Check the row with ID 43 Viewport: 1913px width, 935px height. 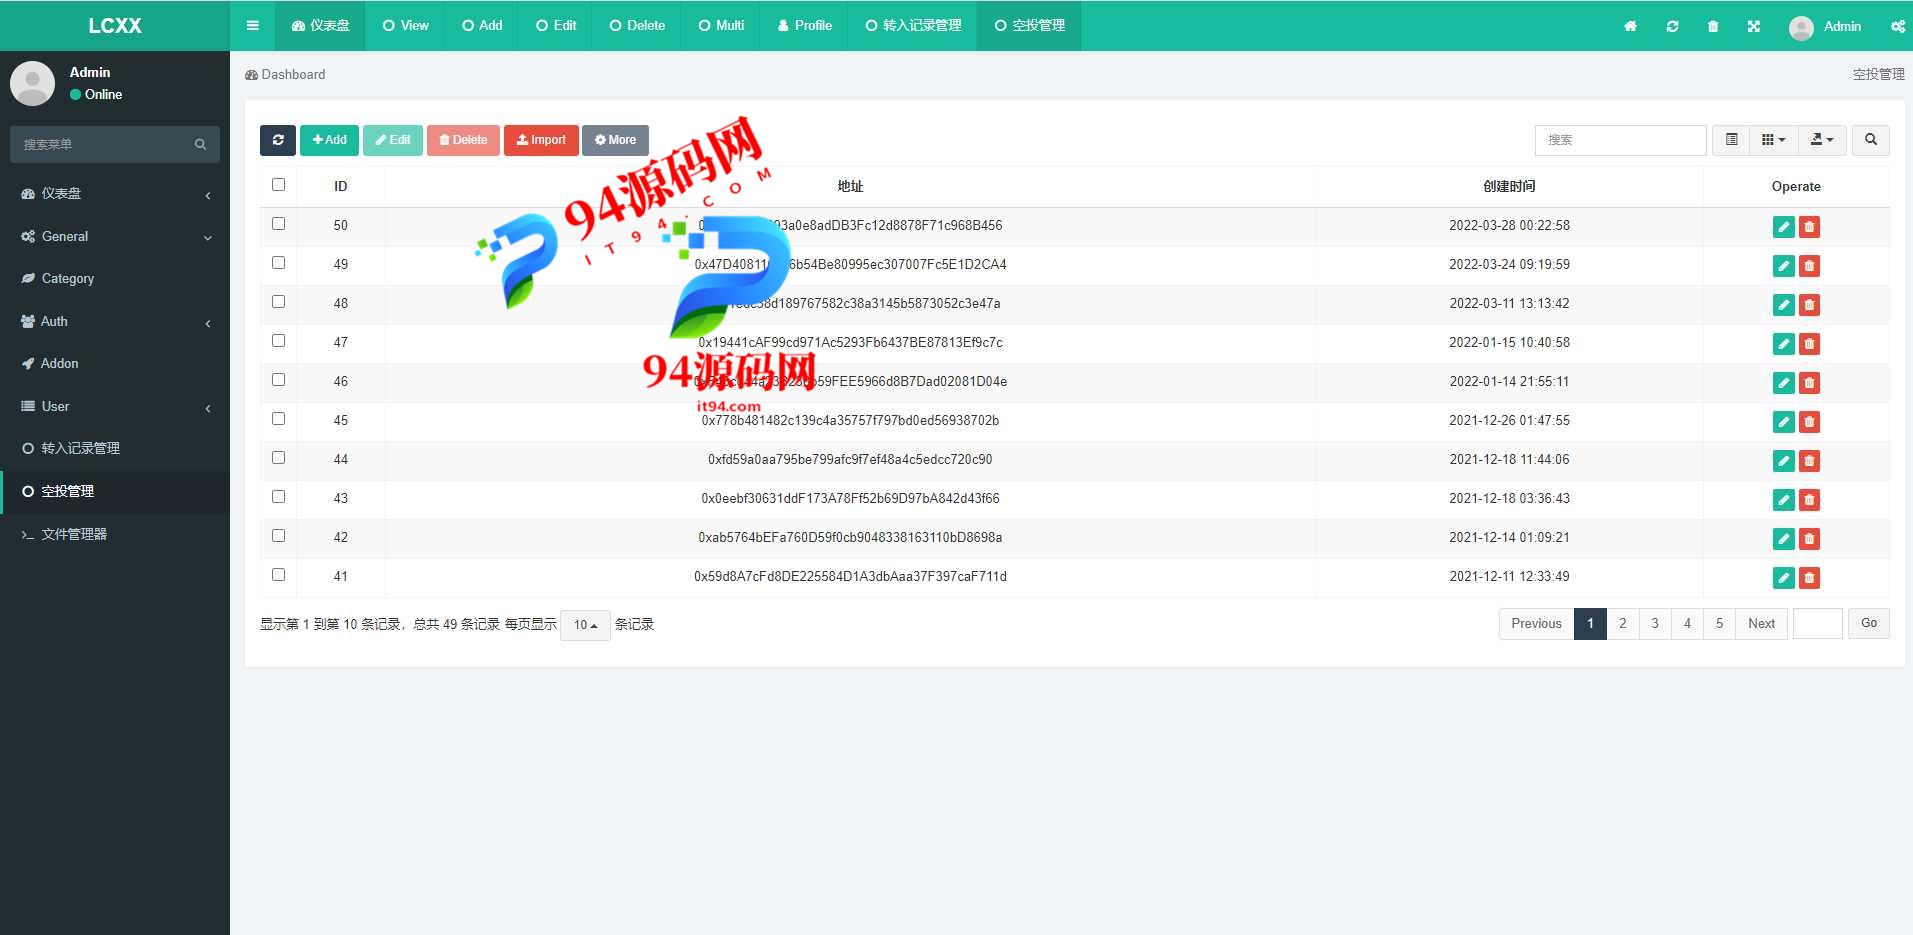click(278, 497)
